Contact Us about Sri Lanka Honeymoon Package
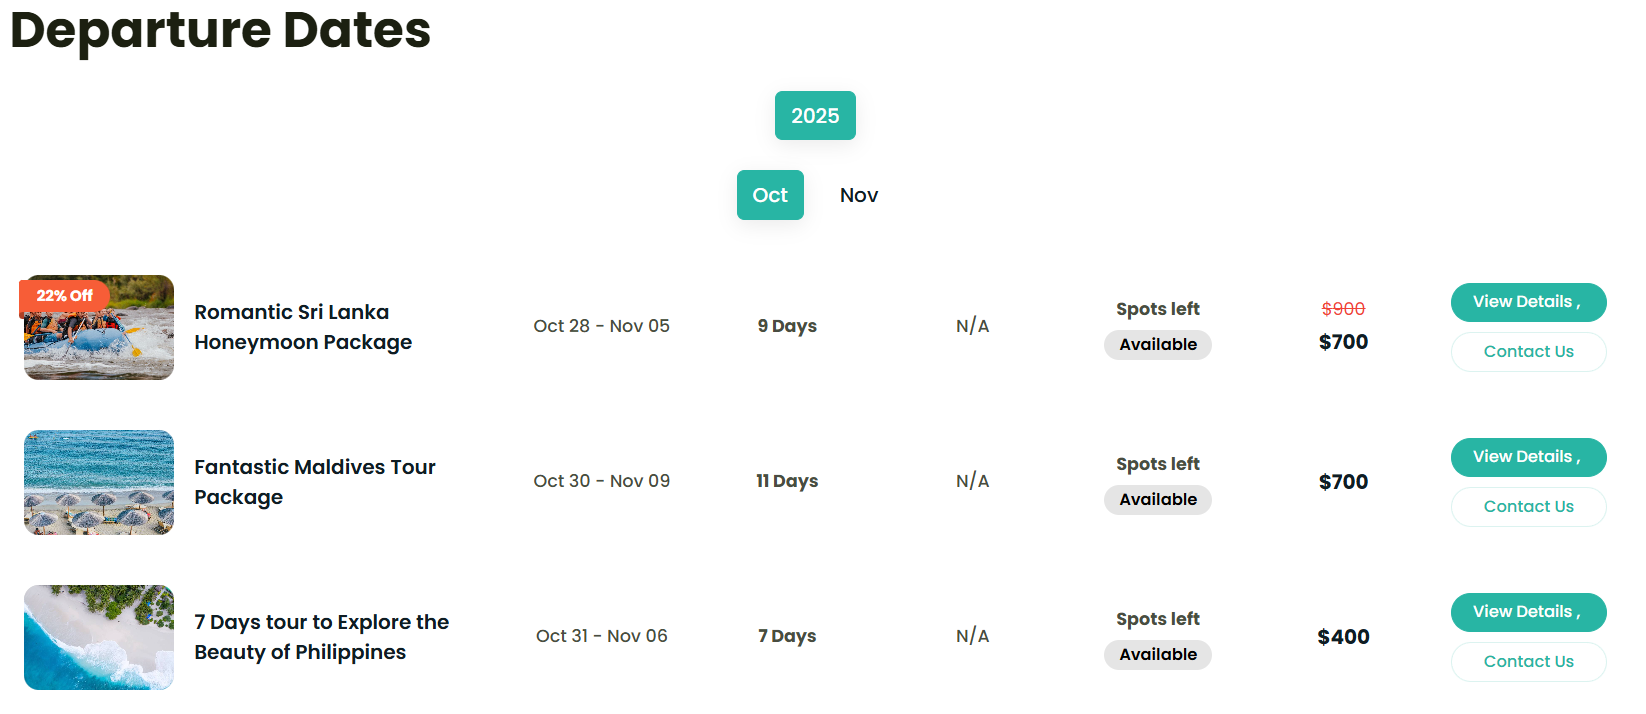 [1528, 352]
